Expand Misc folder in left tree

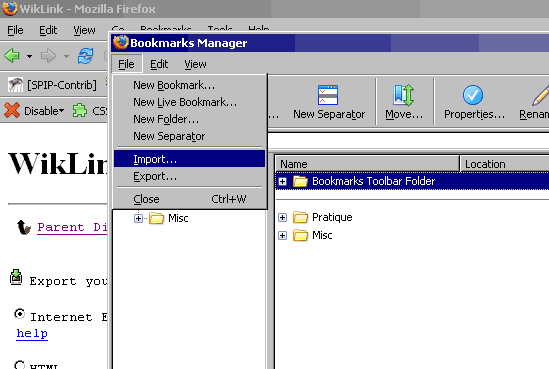coord(138,218)
